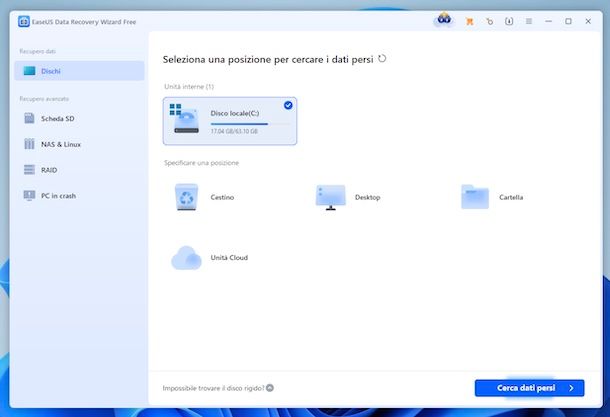Click the RAID stack icon

click(x=29, y=170)
